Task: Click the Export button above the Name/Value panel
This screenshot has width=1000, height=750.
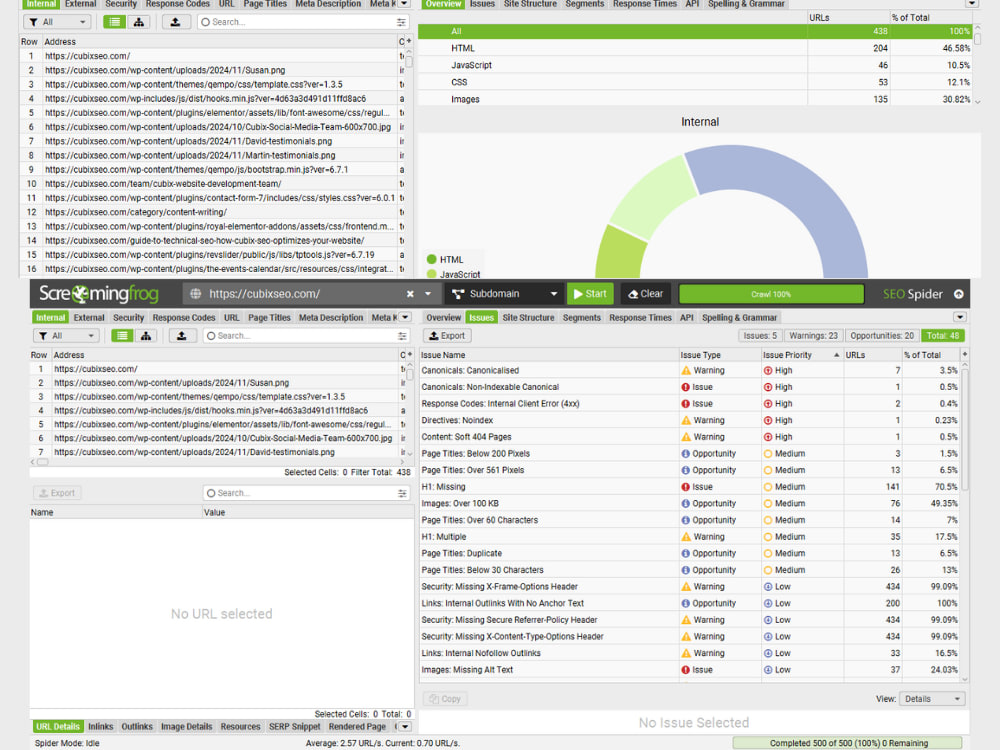Action: coord(57,493)
